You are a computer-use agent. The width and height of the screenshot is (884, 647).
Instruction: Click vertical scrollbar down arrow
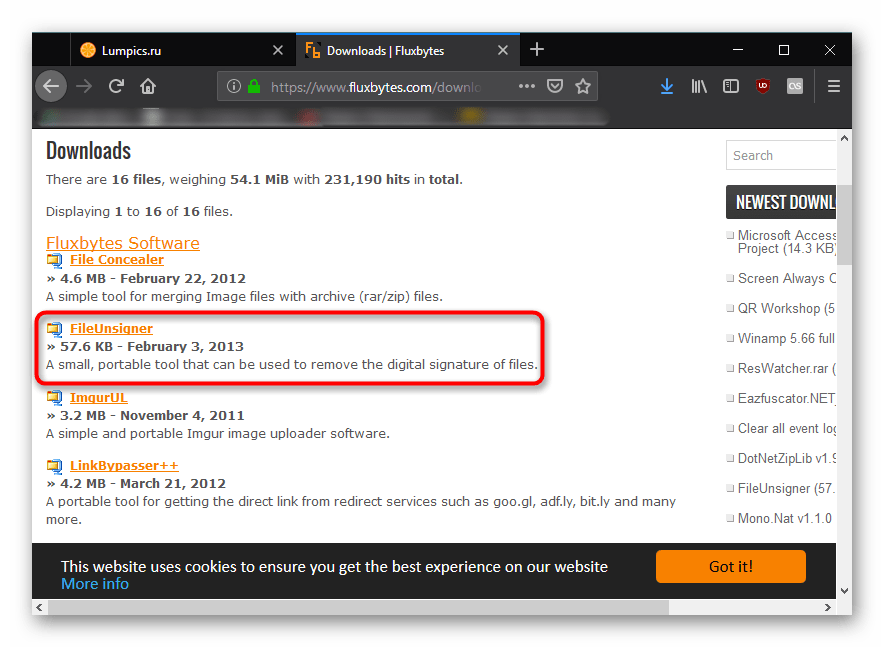click(x=844, y=591)
